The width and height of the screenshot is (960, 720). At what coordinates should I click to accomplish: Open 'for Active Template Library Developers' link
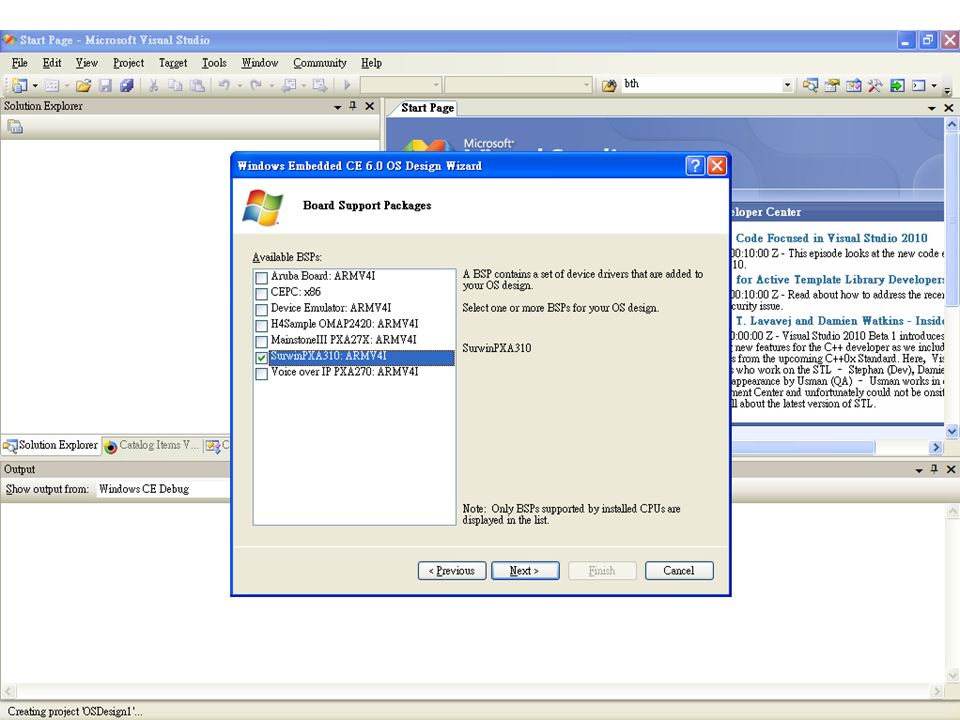click(x=839, y=279)
